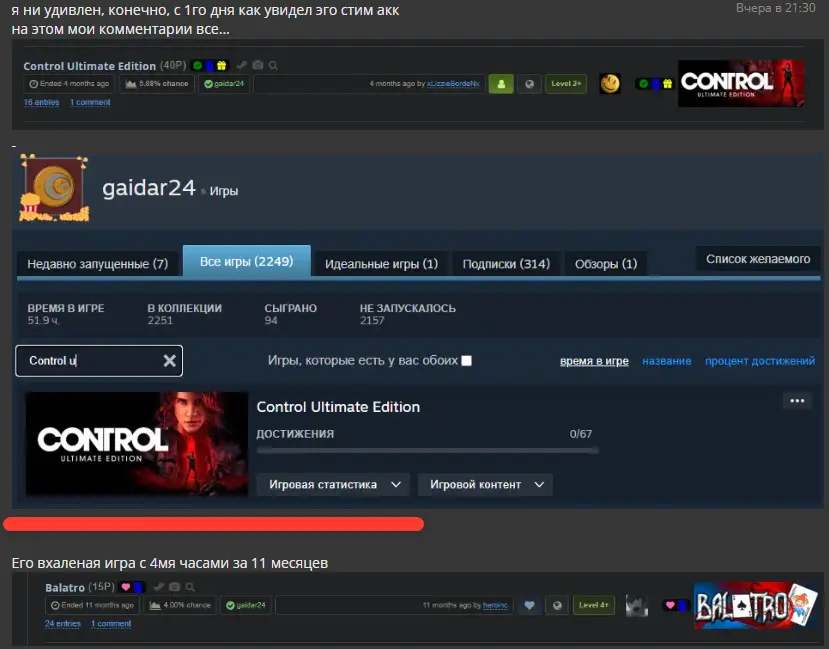Open Balatro banner image in giveaway row
The width and height of the screenshot is (829, 649).
click(x=756, y=605)
